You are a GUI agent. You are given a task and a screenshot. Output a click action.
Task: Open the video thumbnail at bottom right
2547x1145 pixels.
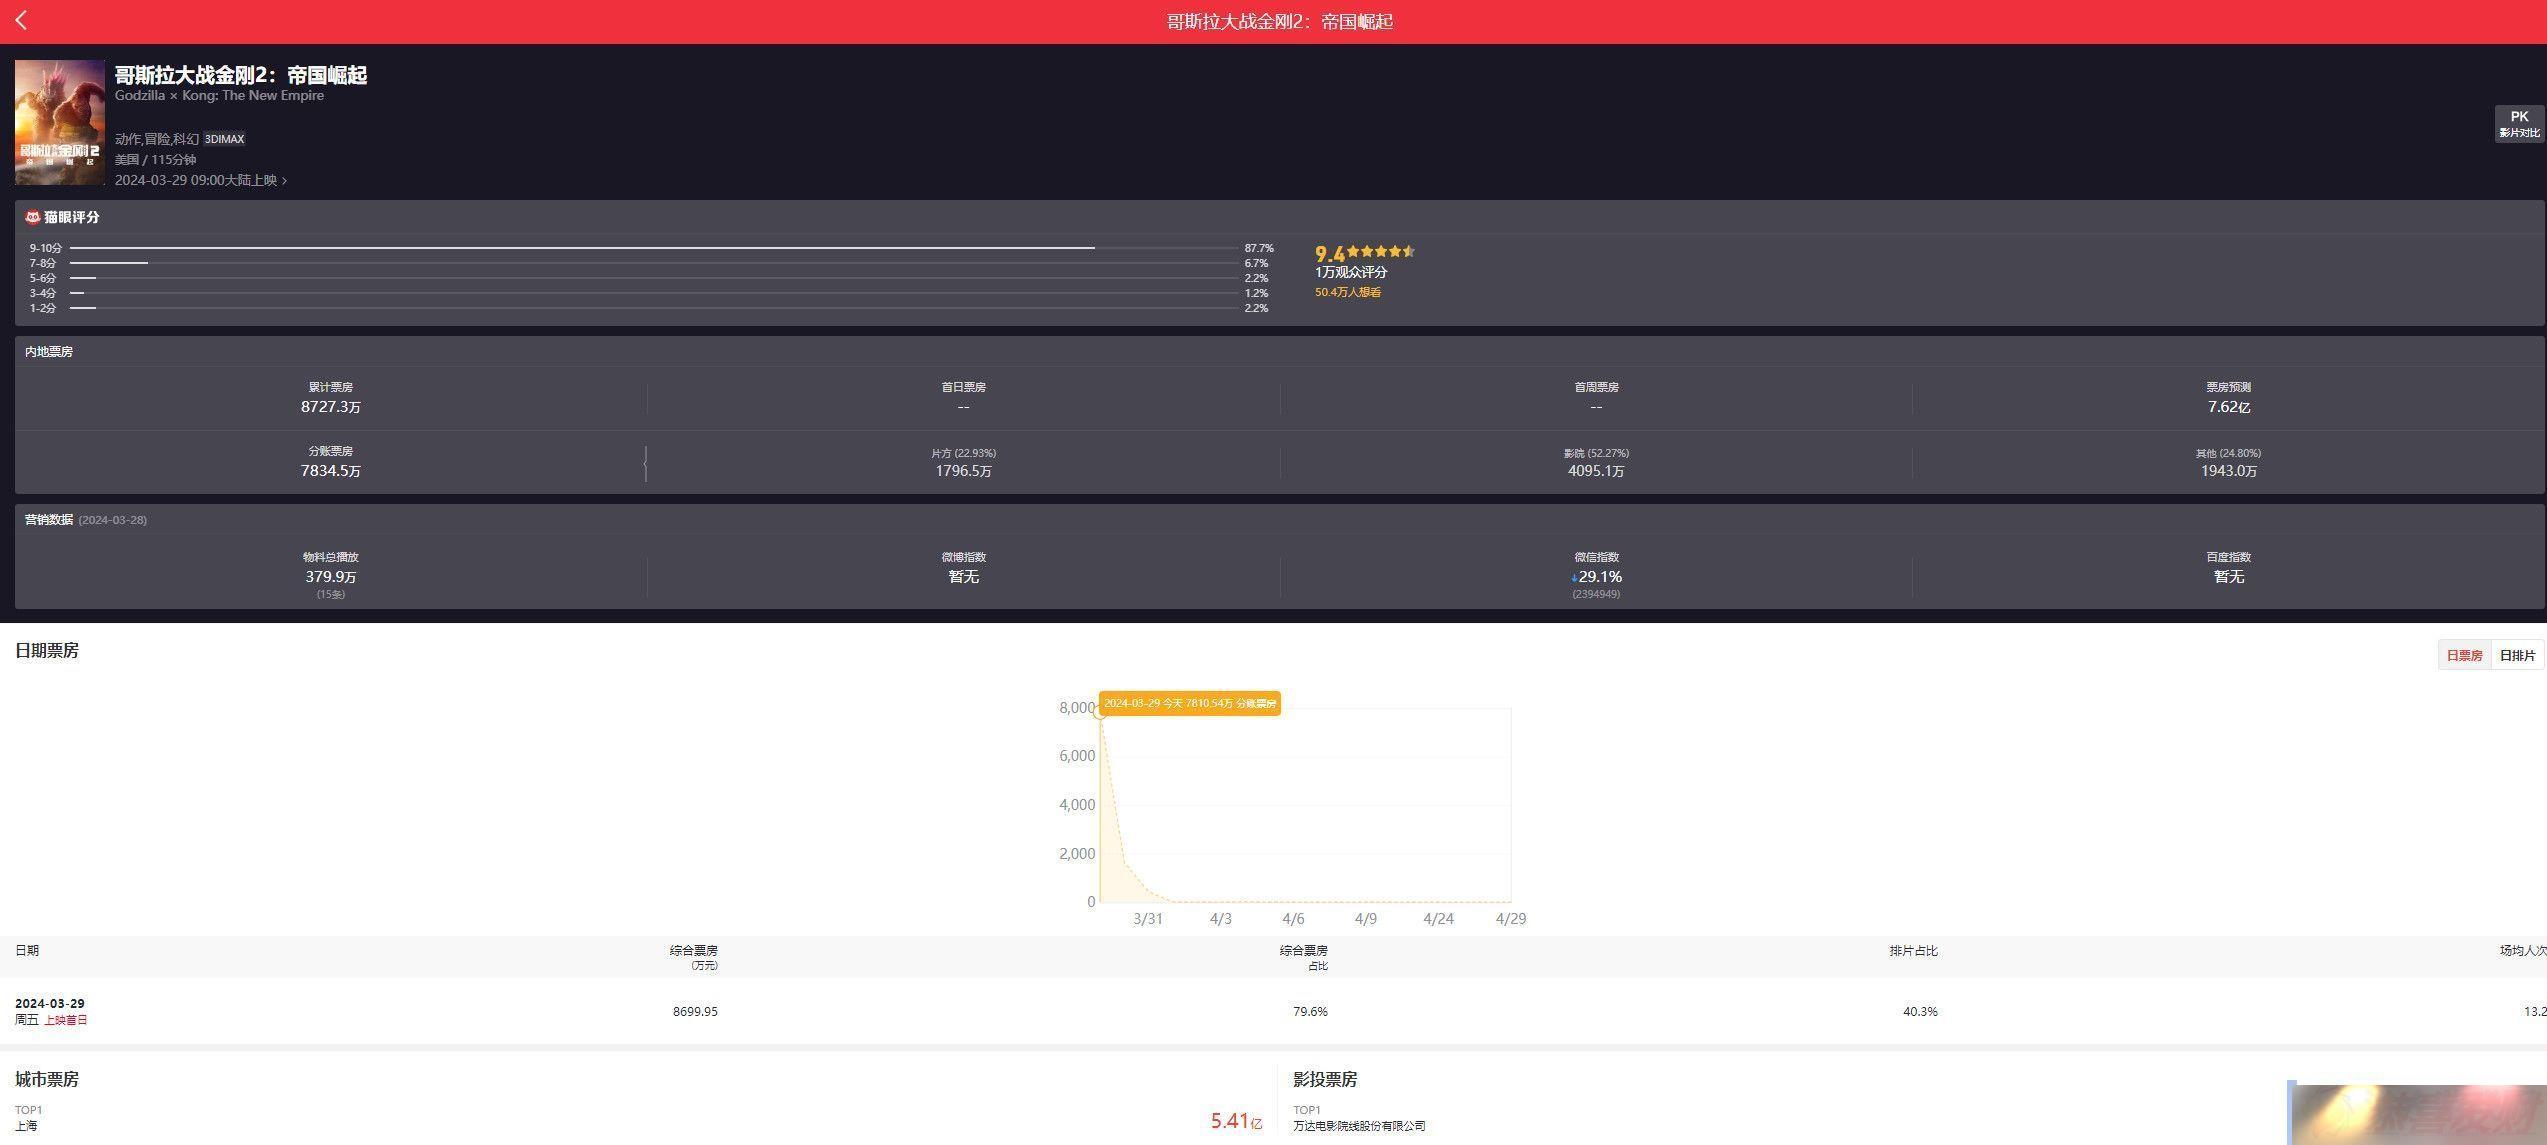coord(2417,1114)
